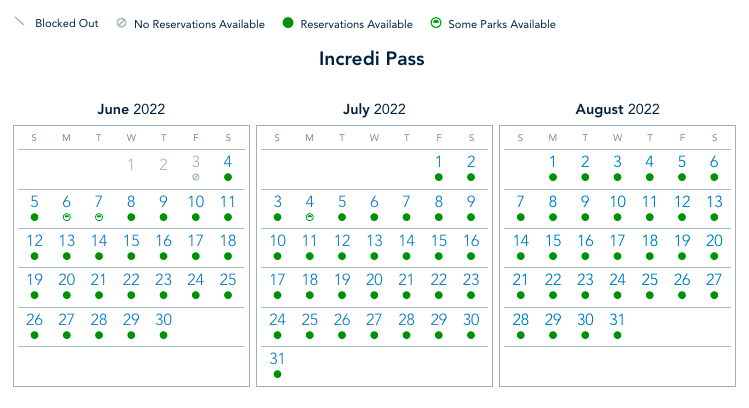The image size is (749, 408).
Task: Select June 30 on the calendar
Action: (x=164, y=320)
